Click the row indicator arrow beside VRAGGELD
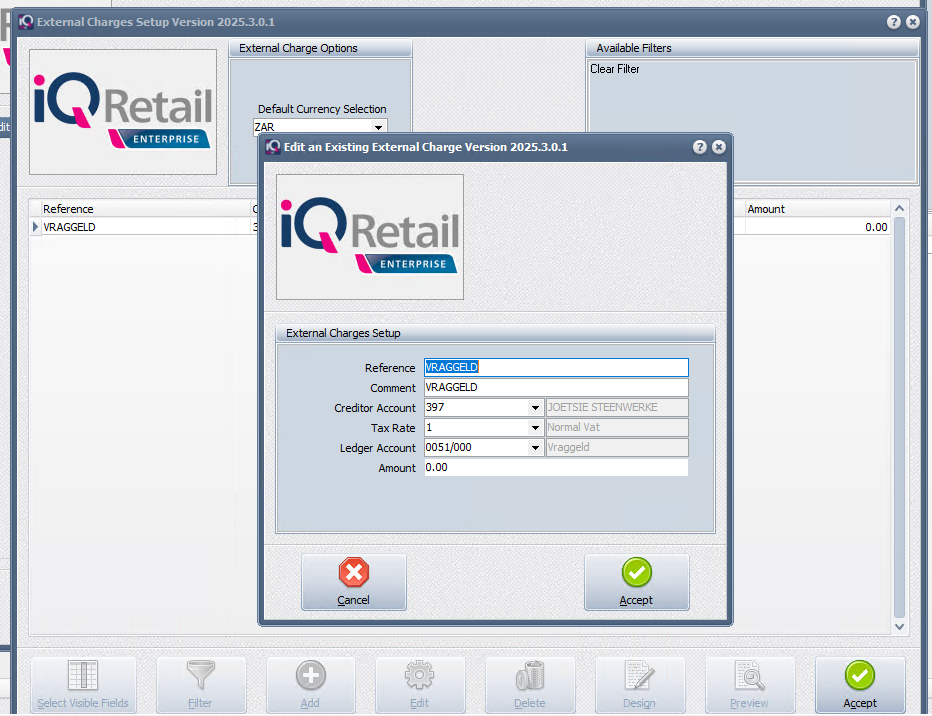The width and height of the screenshot is (932, 716). click(x=35, y=227)
